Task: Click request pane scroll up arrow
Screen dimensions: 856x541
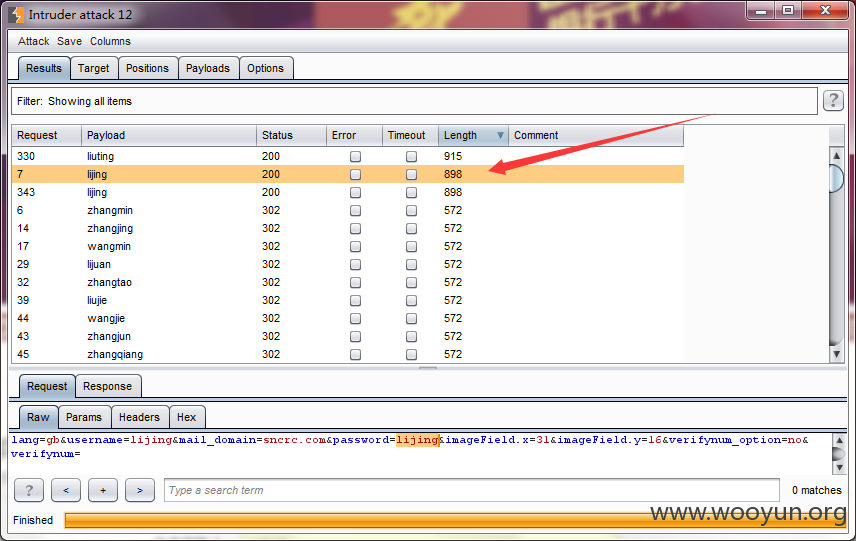Action: (840, 440)
